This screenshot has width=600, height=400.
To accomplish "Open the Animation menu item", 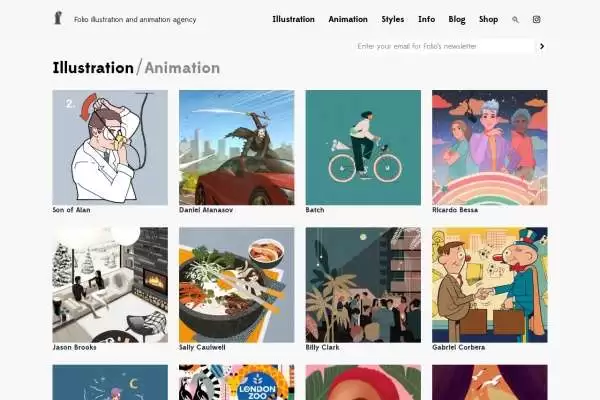I will (x=348, y=19).
